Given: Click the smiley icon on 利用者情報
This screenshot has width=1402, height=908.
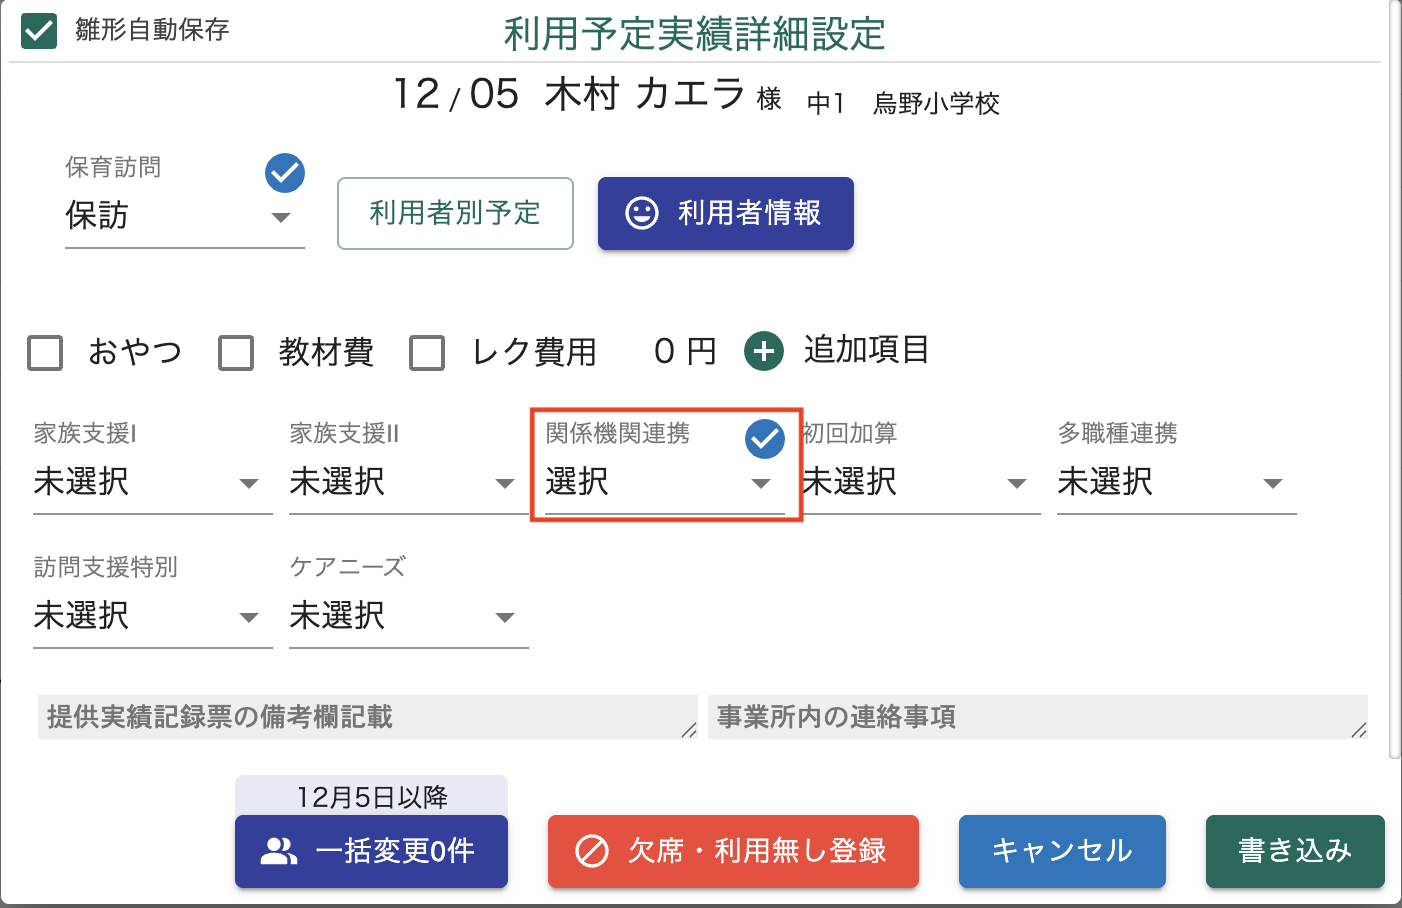Looking at the screenshot, I should tap(642, 213).
